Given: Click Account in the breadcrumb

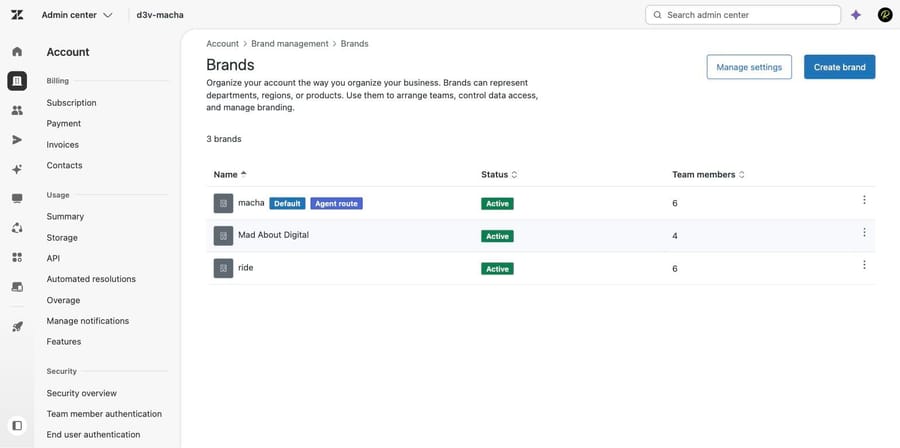Looking at the screenshot, I should (222, 44).
